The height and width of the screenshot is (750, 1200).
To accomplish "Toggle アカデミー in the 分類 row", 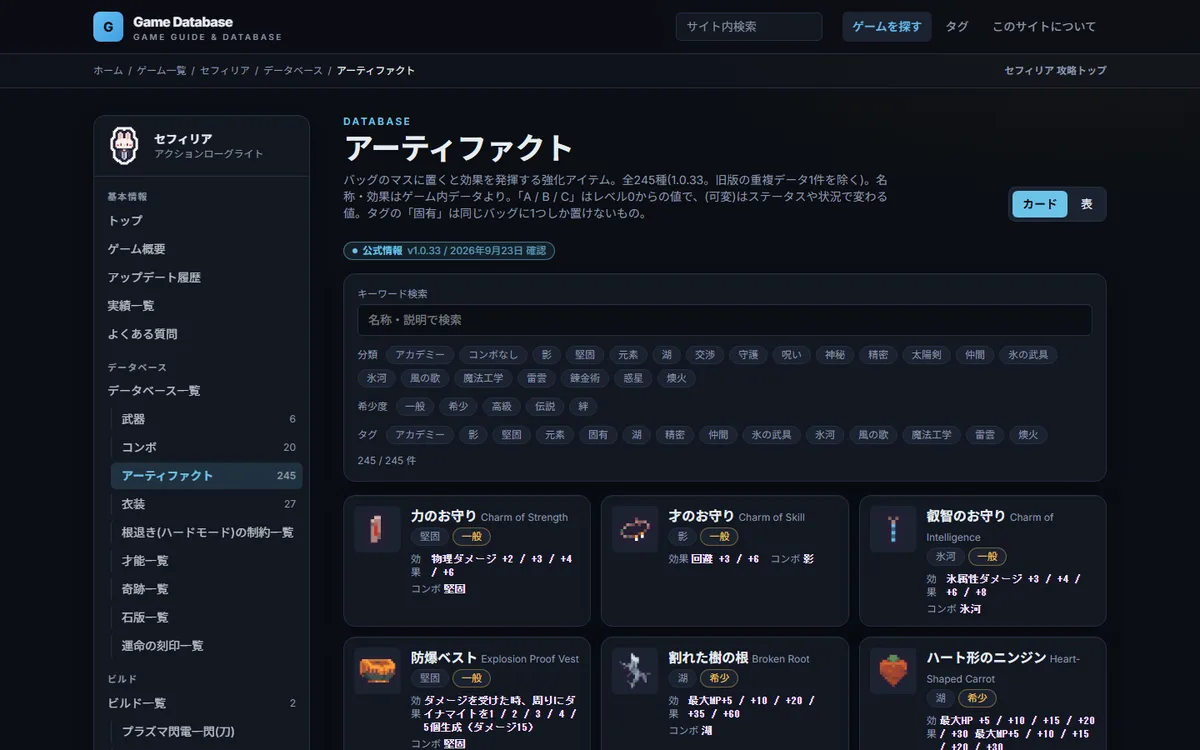I will tap(420, 355).
